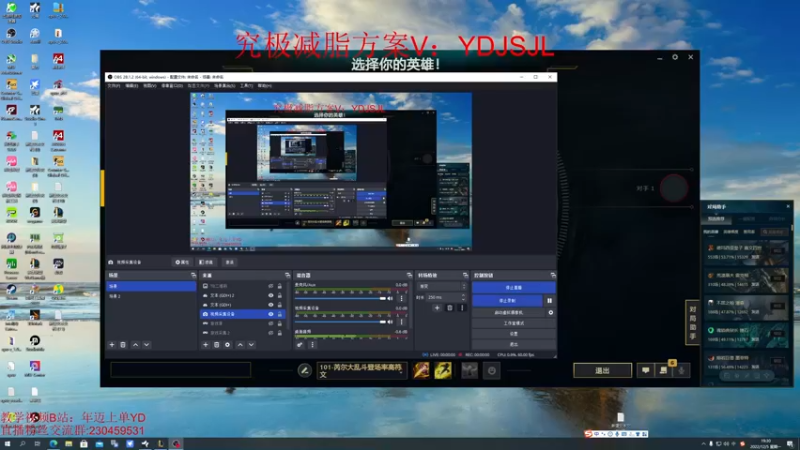Open the OBS 编辑(E) menu
This screenshot has height=450, width=800.
(x=132, y=86)
